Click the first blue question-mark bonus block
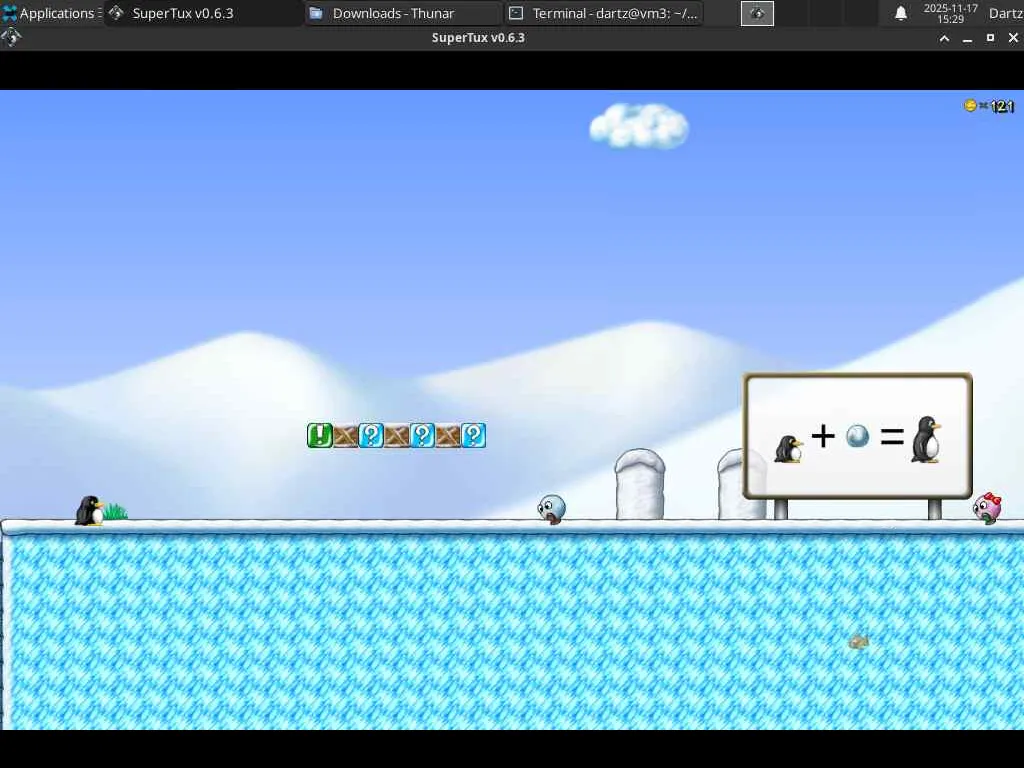This screenshot has height=768, width=1024. [x=371, y=435]
